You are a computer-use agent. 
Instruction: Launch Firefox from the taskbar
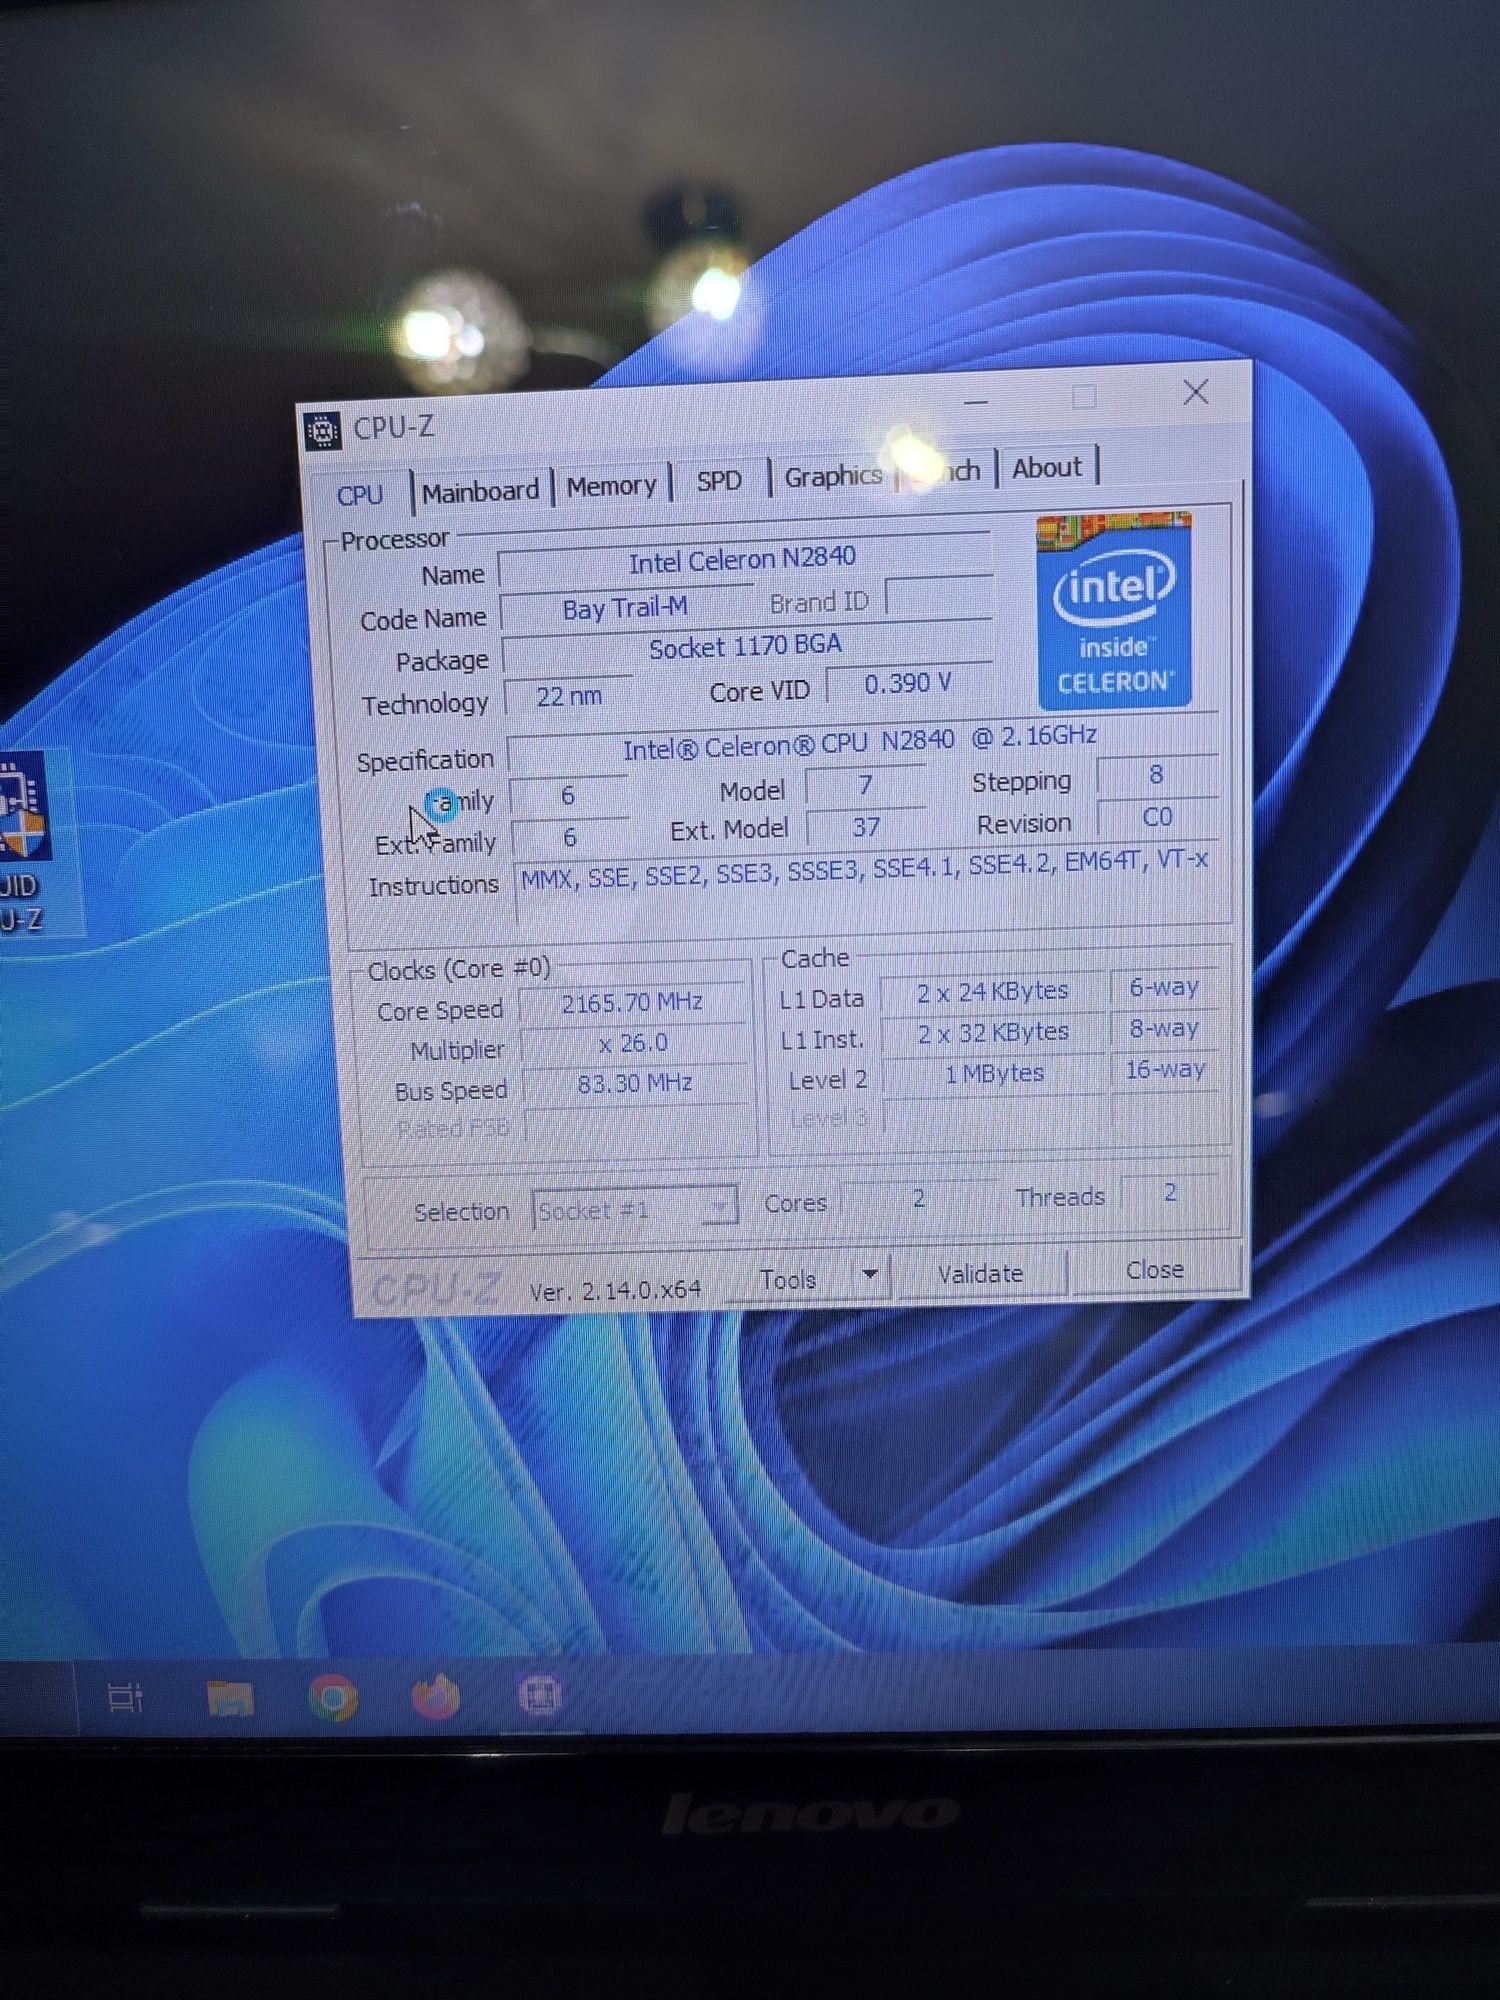click(436, 1696)
